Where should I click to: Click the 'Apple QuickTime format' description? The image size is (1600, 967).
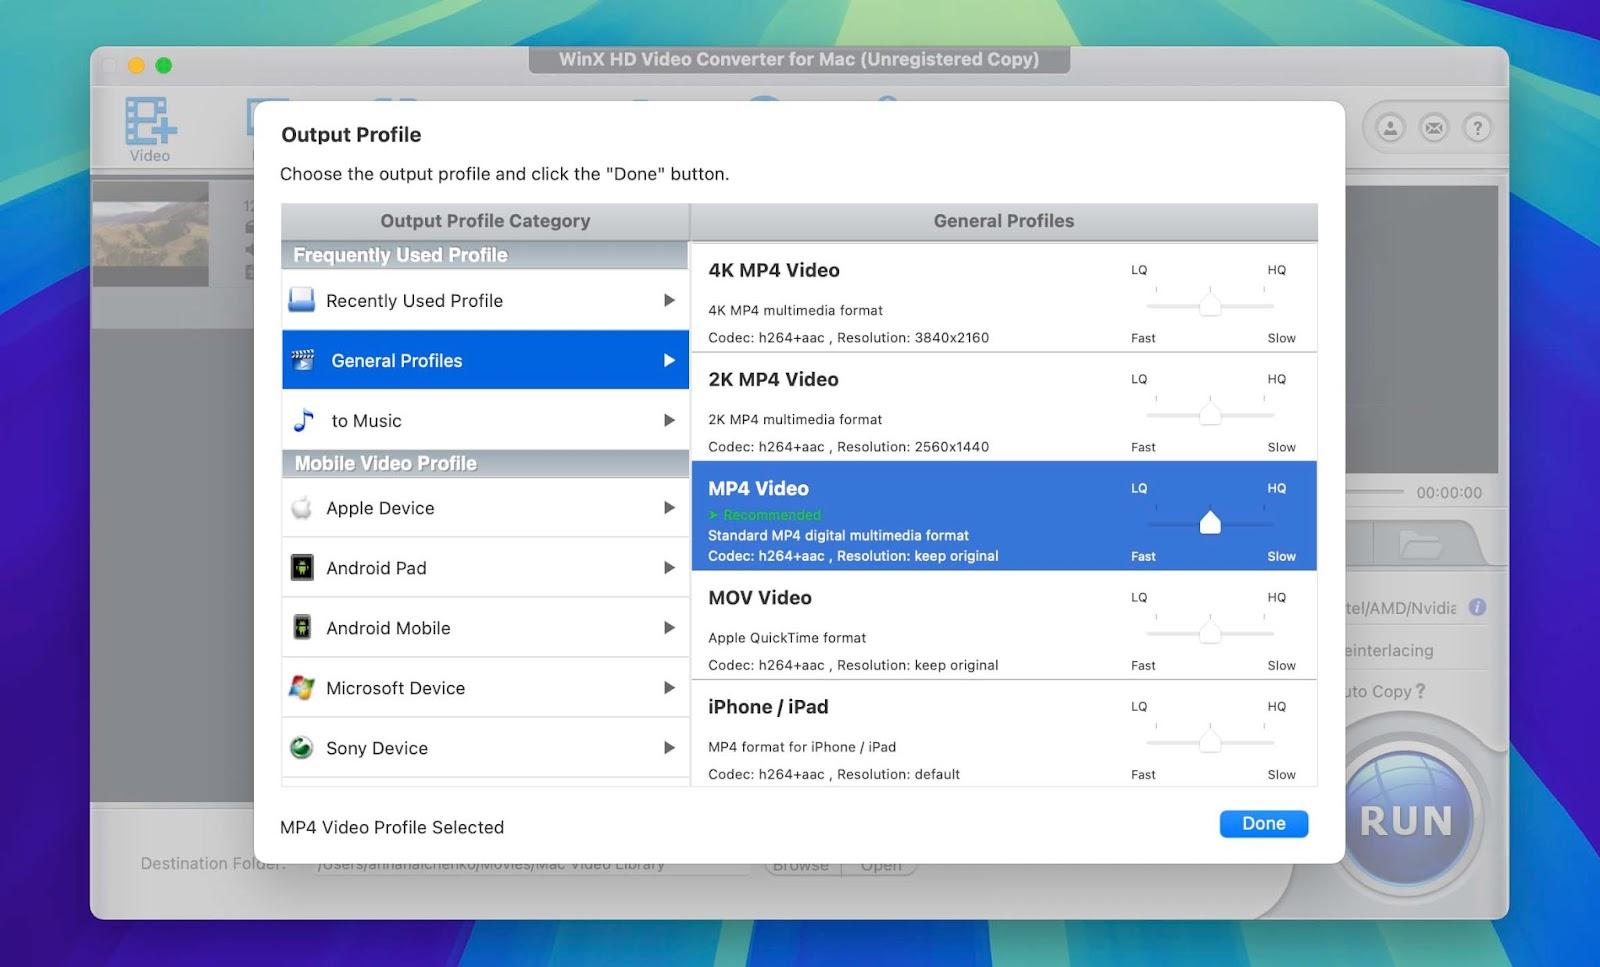787,638
